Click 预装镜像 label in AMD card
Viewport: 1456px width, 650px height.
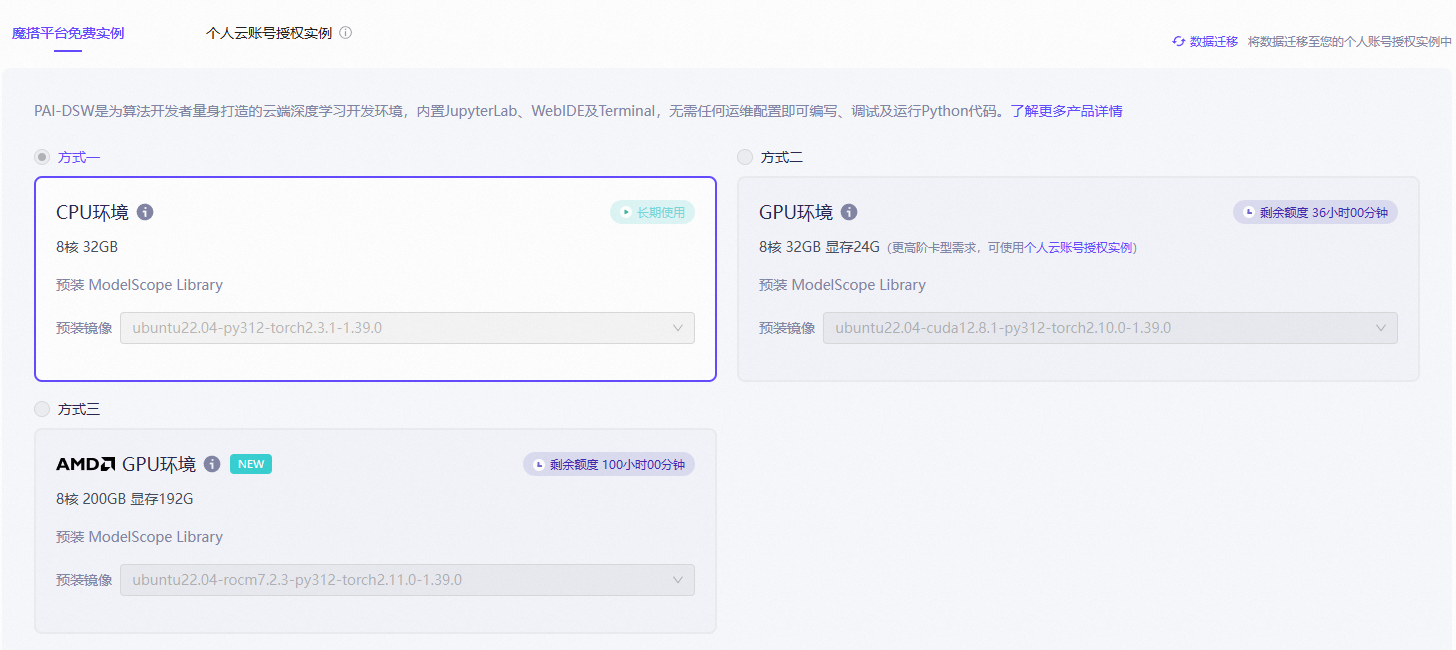tap(84, 580)
